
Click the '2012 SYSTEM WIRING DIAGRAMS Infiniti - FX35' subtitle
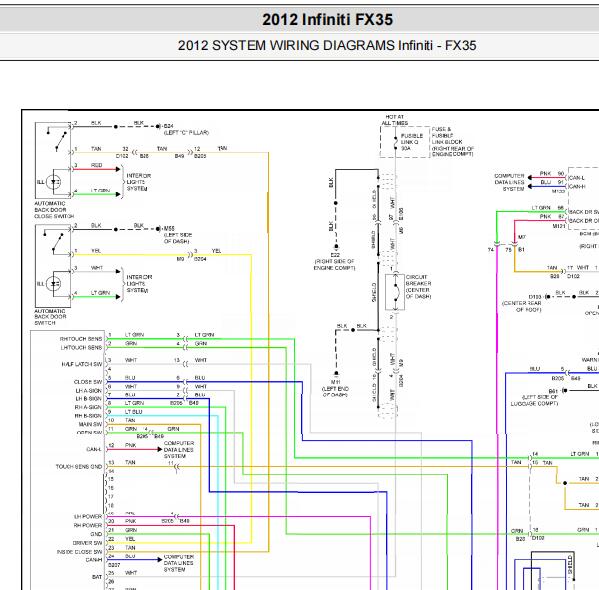coord(327,45)
